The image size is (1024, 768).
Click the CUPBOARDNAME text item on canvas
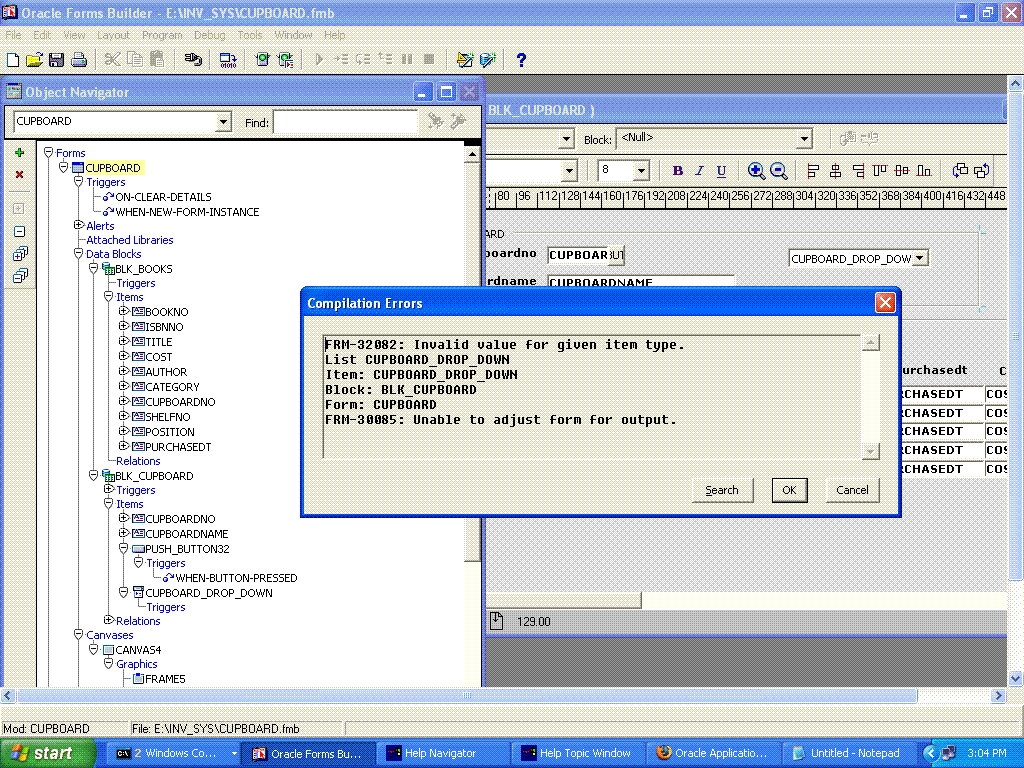click(x=641, y=282)
